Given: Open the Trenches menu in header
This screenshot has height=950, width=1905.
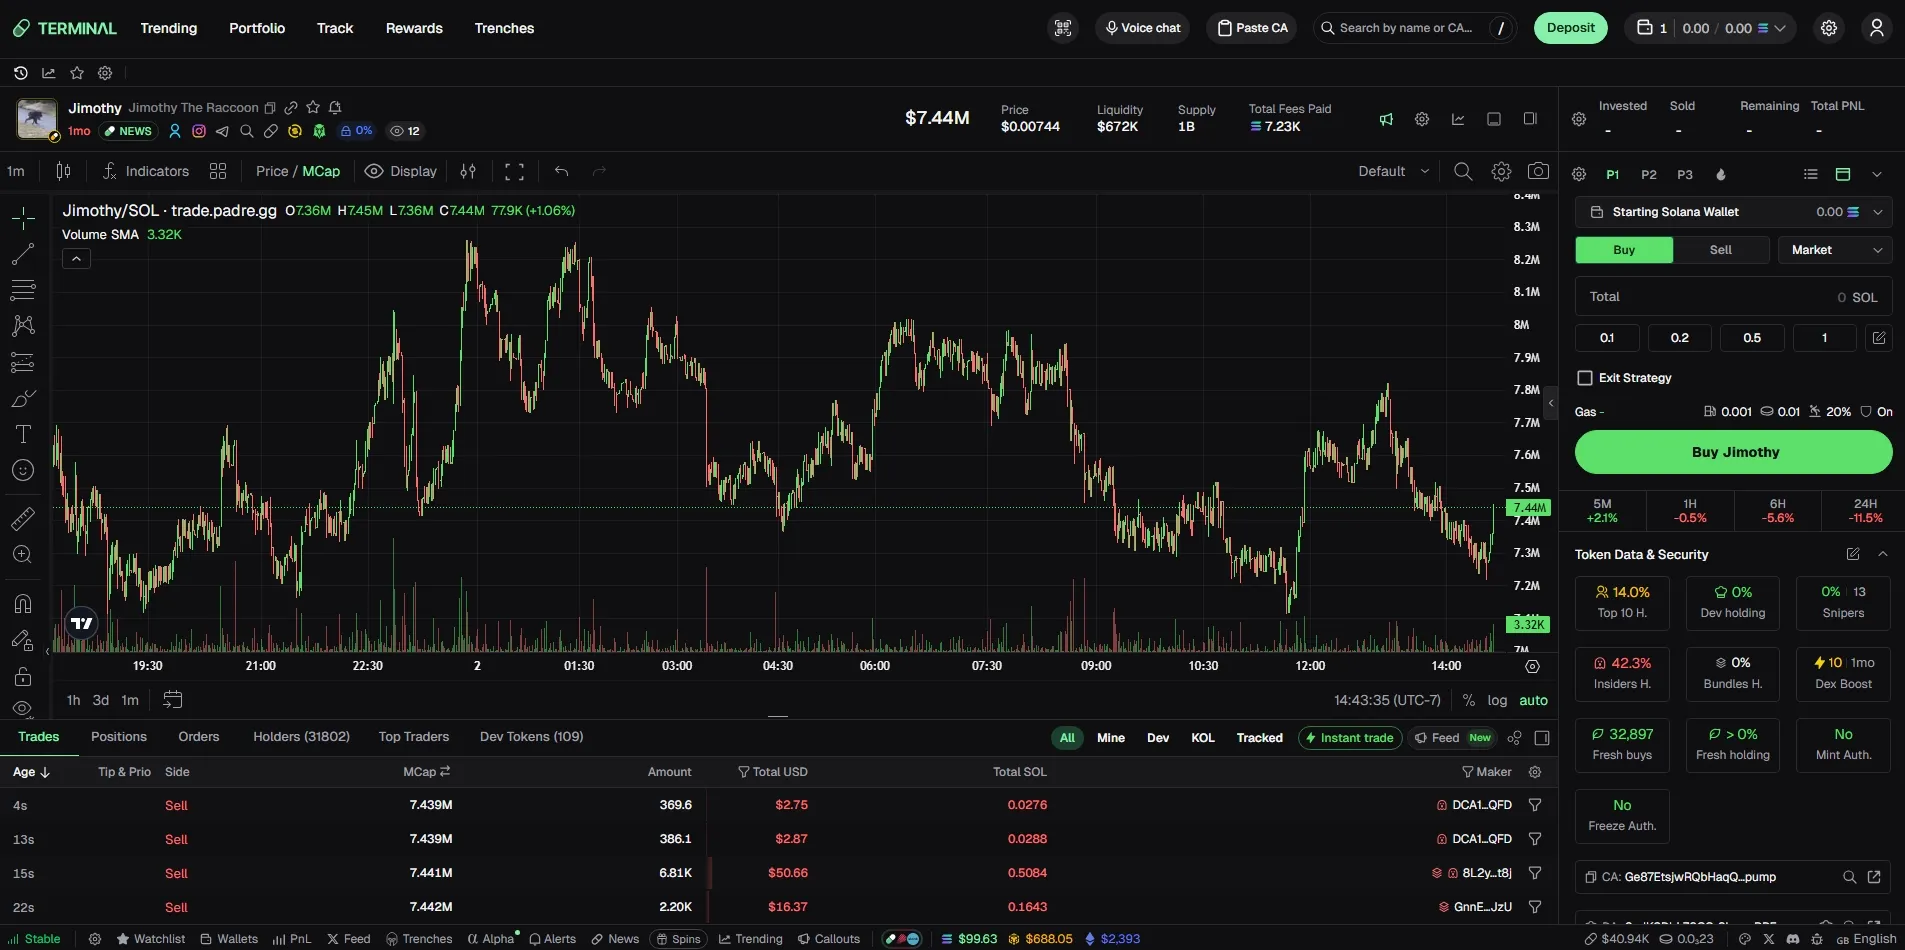Looking at the screenshot, I should click(504, 28).
